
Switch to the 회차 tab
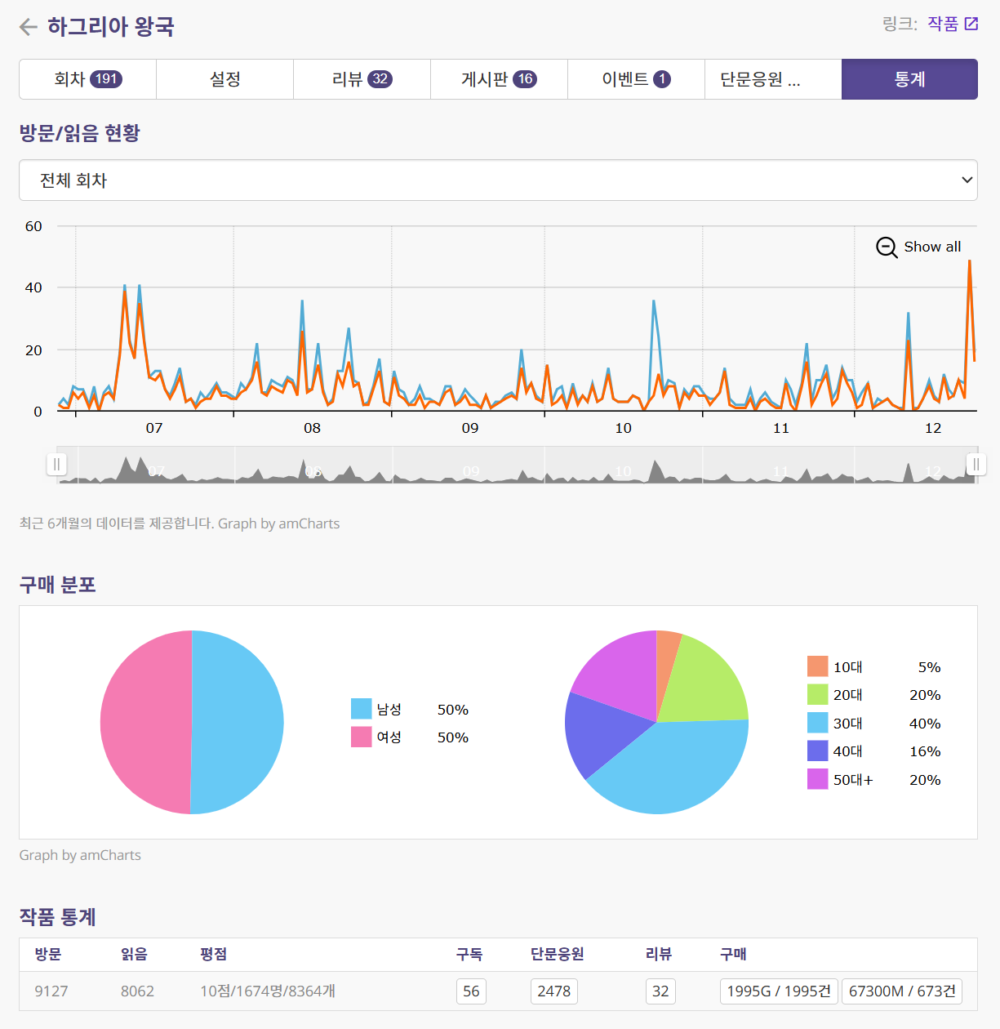(88, 79)
